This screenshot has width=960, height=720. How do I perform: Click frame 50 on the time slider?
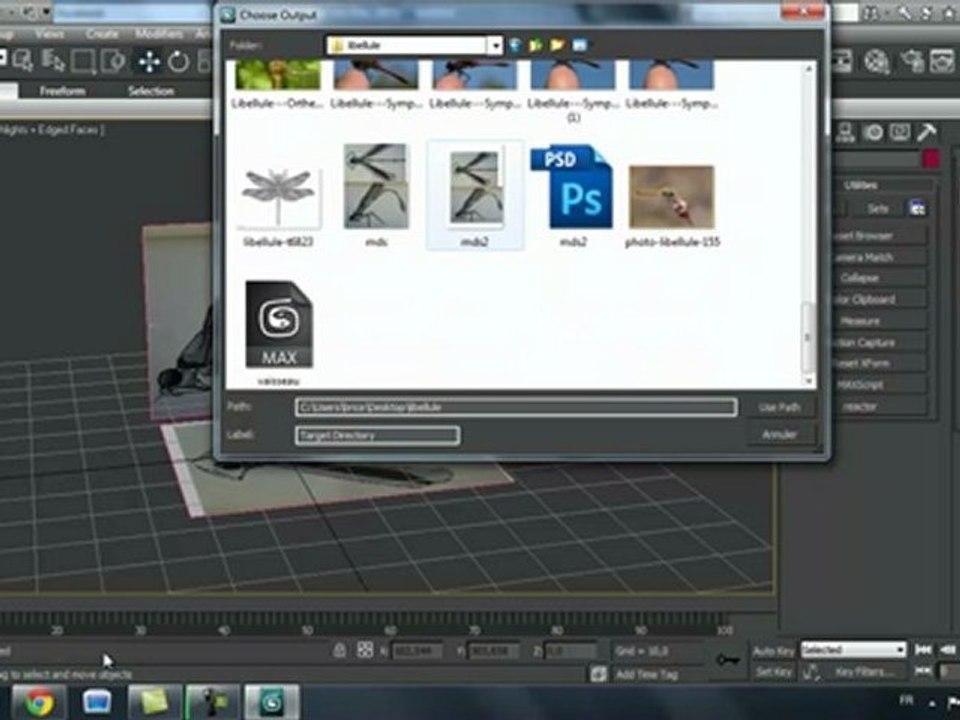point(307,631)
